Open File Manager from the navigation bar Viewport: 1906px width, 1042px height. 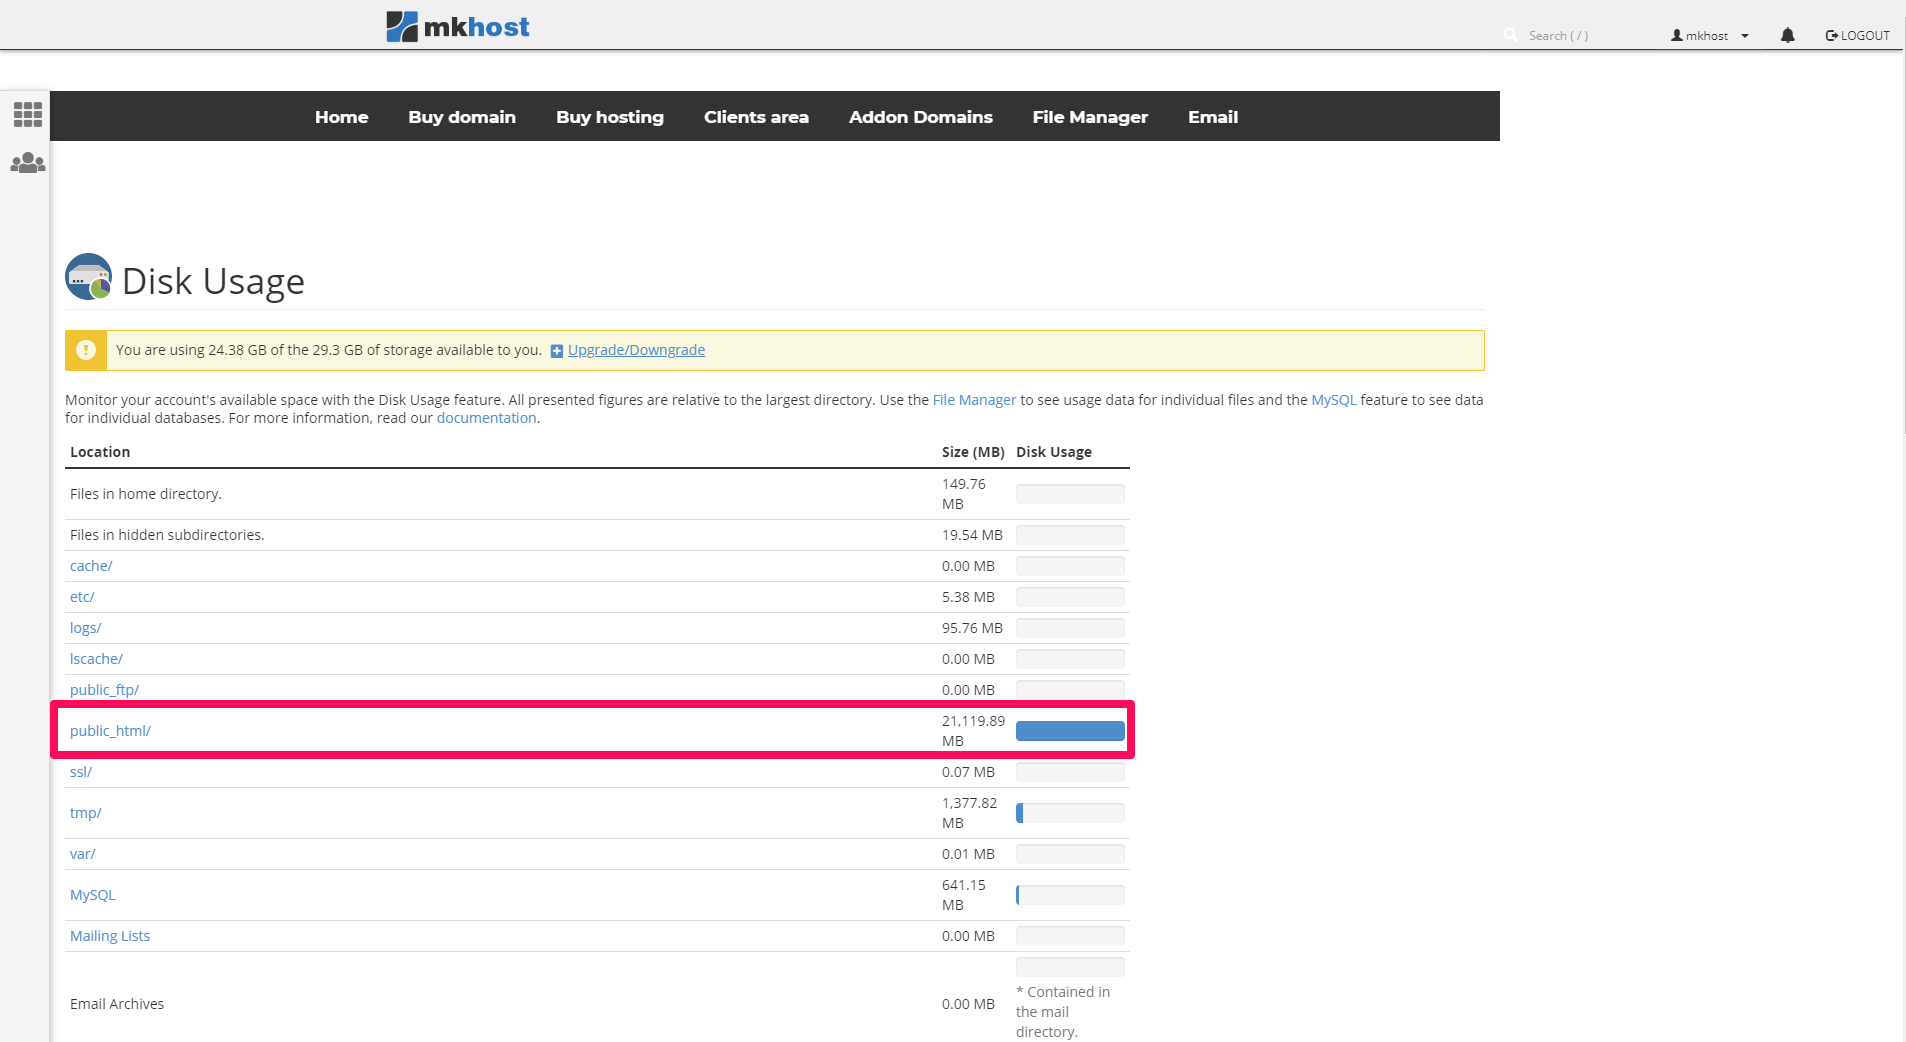[1090, 117]
